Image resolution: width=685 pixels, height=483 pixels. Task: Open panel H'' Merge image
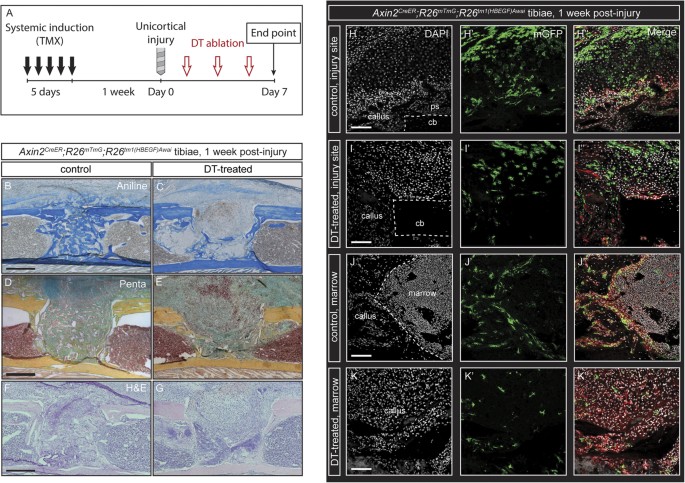tap(627, 78)
